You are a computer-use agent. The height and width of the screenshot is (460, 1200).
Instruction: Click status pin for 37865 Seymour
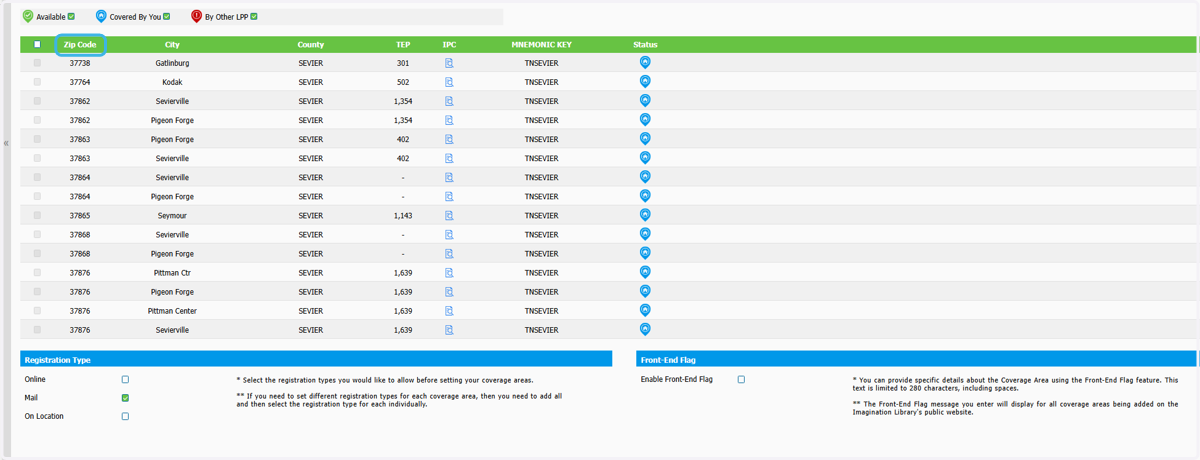point(645,215)
